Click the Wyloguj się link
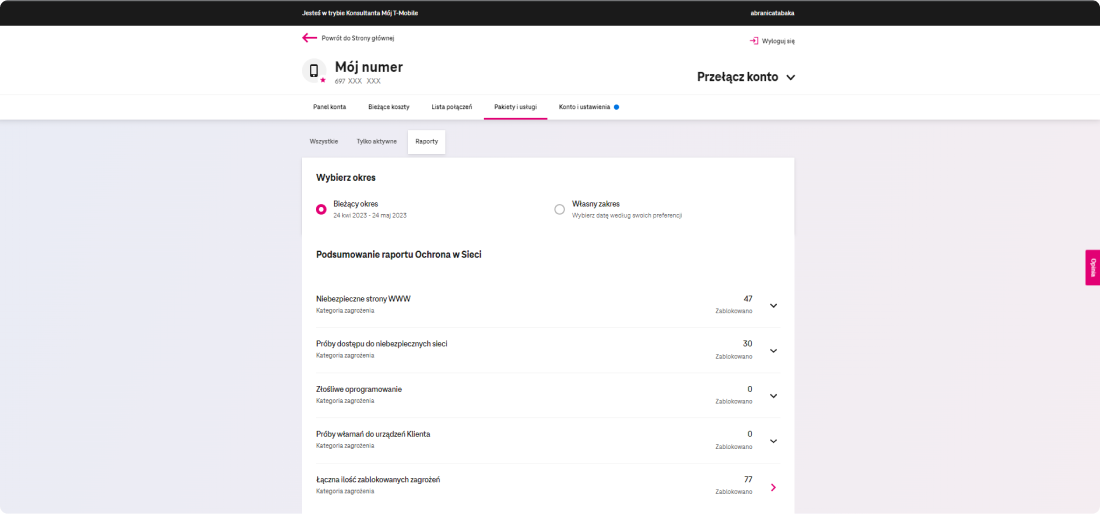 778,41
